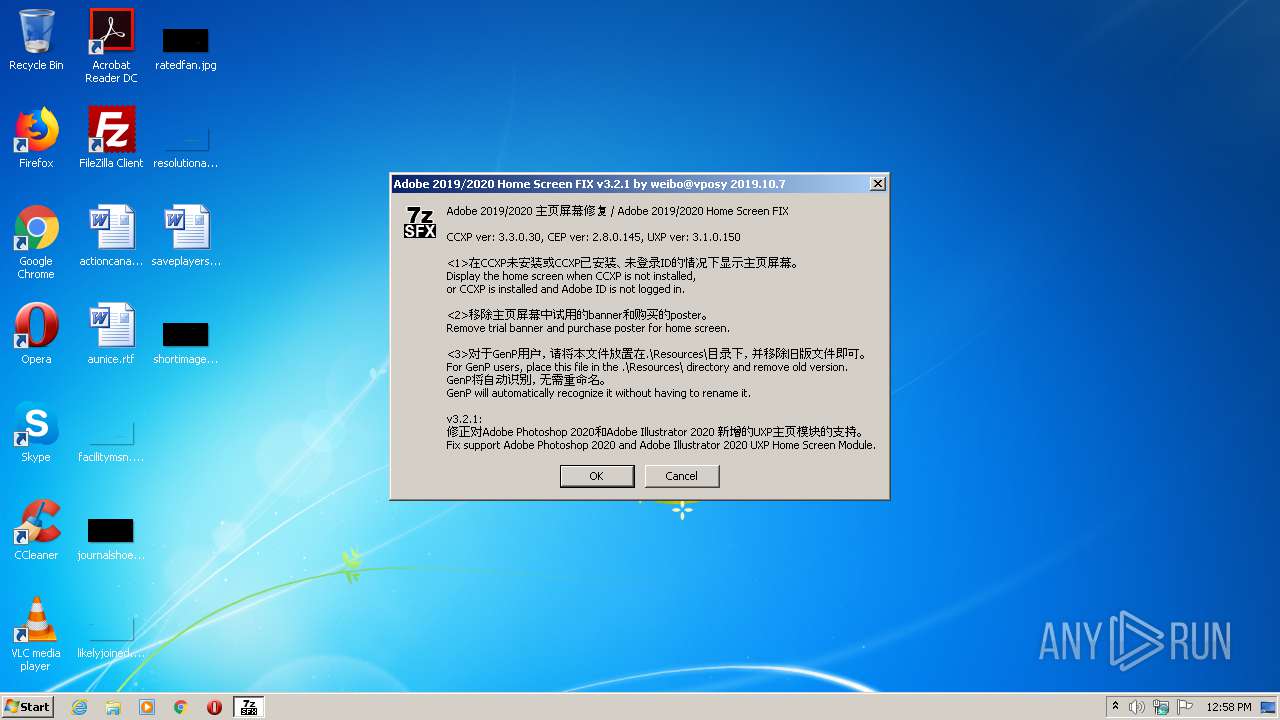Viewport: 1280px width, 720px height.
Task: Click 'For GenP users, place this file' line
Action: (x=647, y=367)
